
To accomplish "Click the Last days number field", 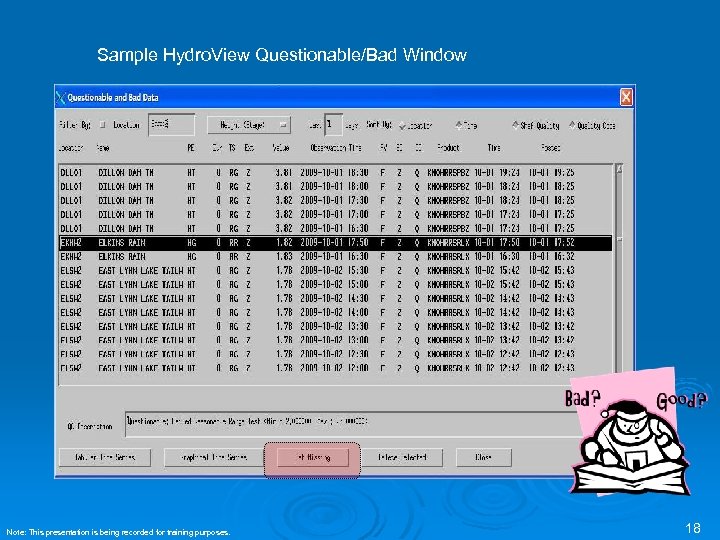I will (x=333, y=125).
